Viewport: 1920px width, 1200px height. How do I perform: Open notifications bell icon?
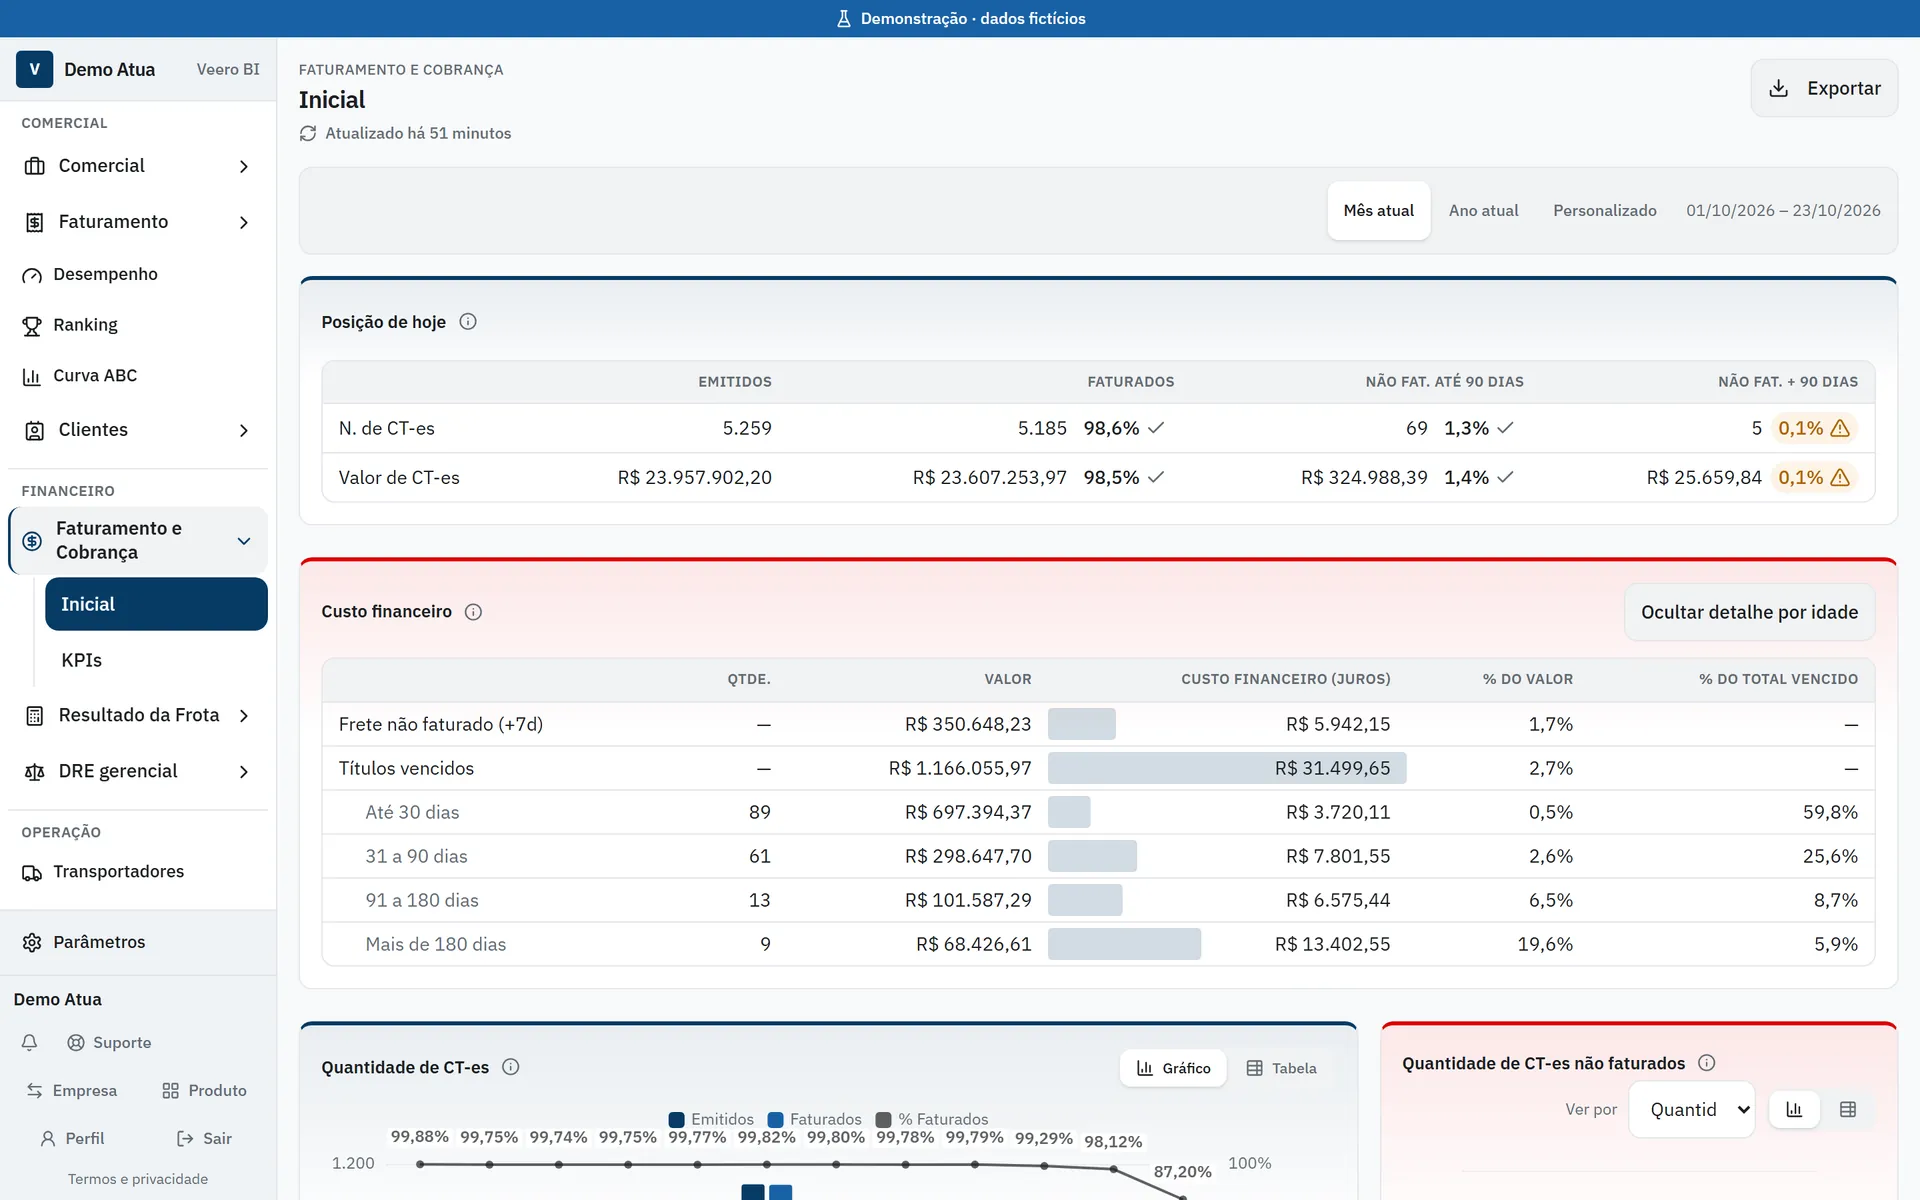point(29,1042)
